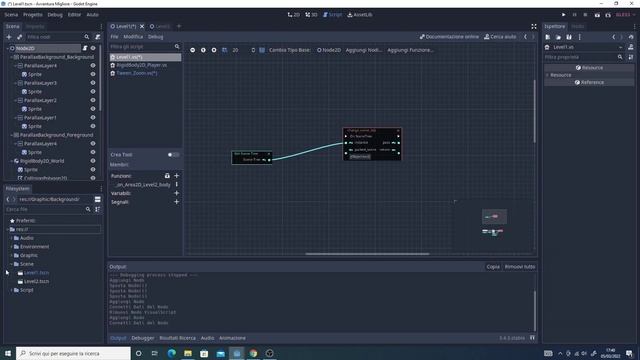Viewport: 640px width, 360px height.
Task: Switch to AssetLib workspace
Action: tap(360, 15)
